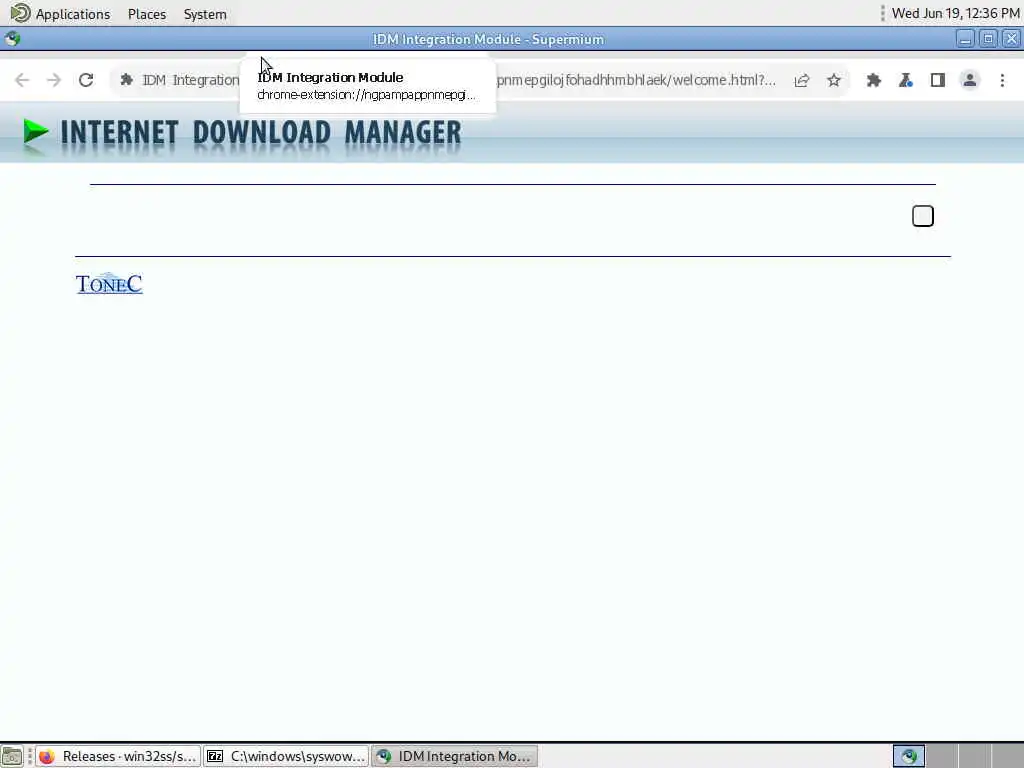Open the three-dot browser menu
Screen dimensions: 1024x768
(1002, 80)
